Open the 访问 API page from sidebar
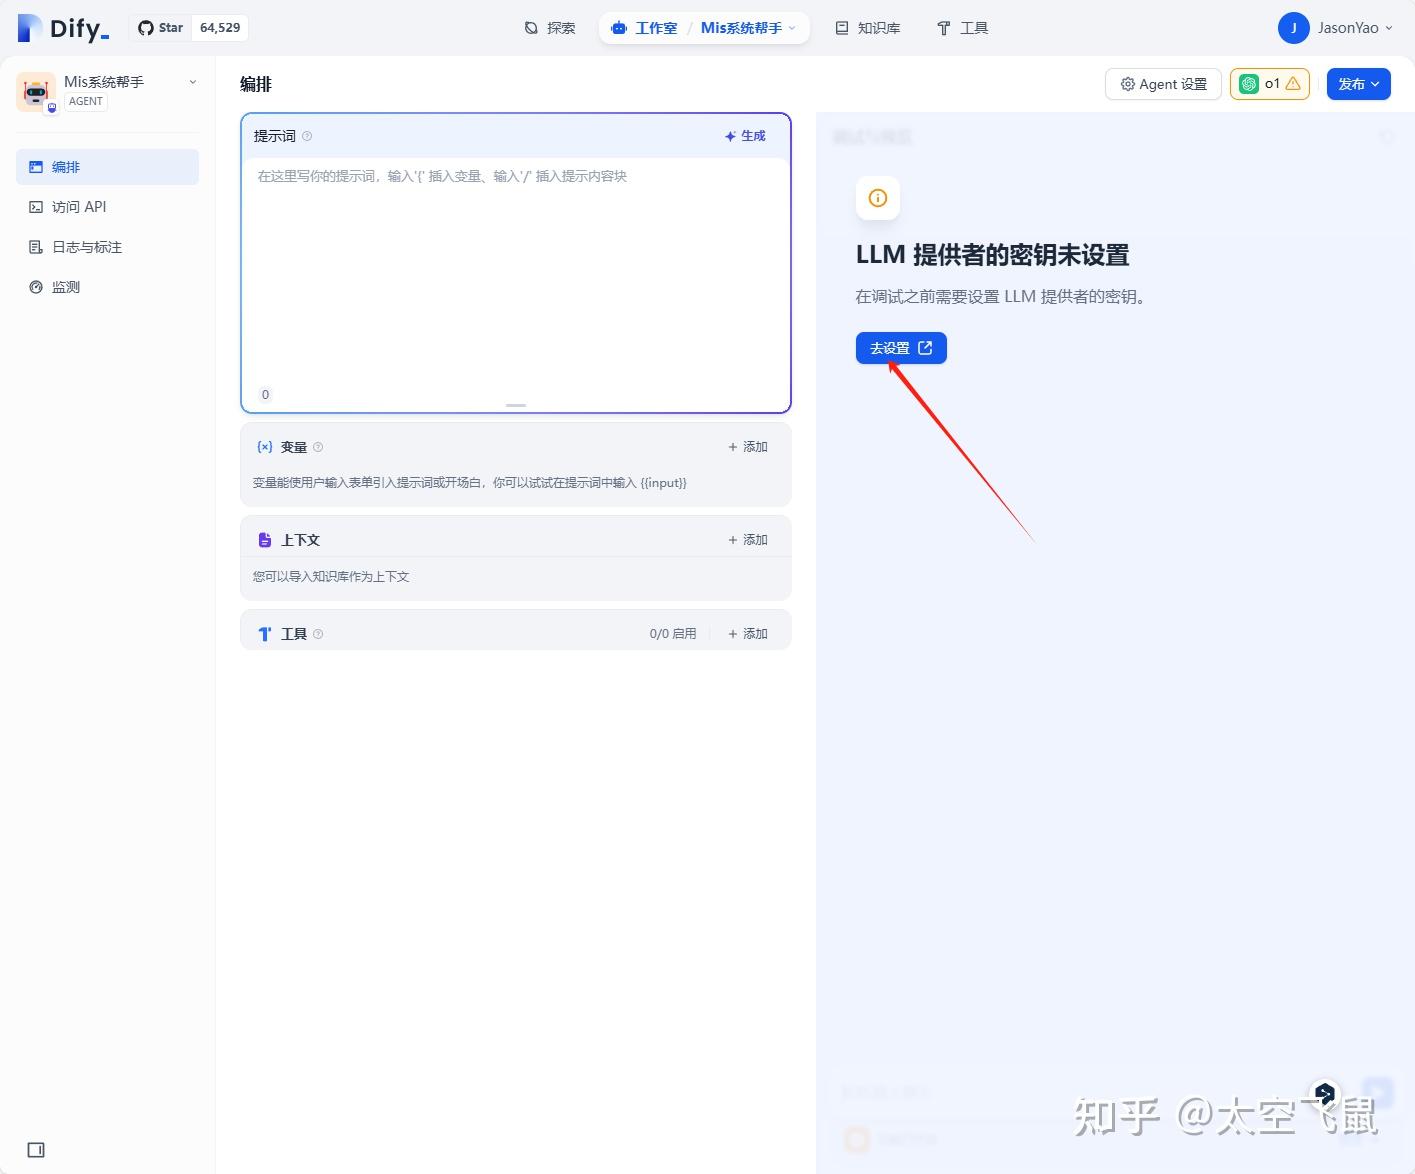Screen dimensions: 1415x1174 (80, 206)
